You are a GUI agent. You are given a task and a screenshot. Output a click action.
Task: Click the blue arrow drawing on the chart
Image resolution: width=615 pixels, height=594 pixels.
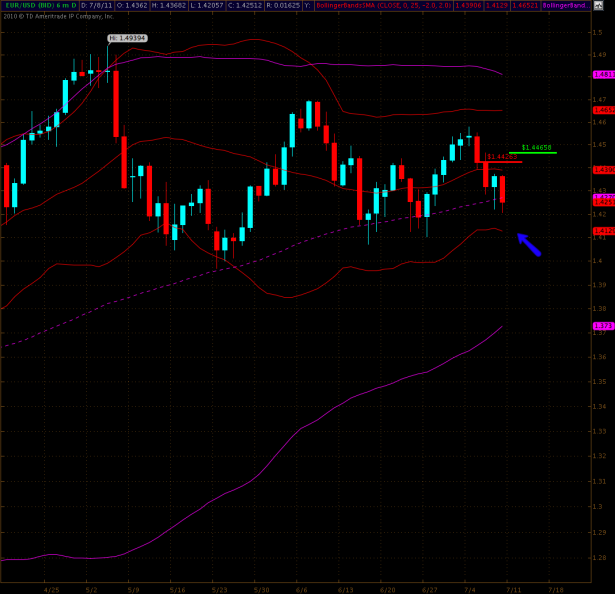(529, 244)
